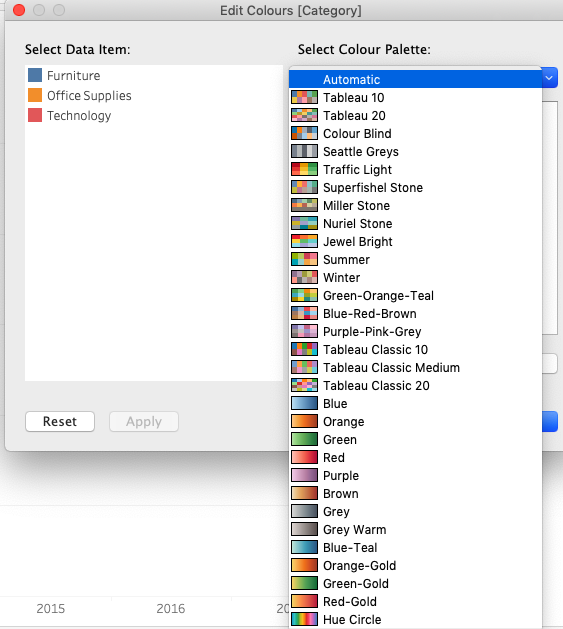Screen dimensions: 563x629
Task: Select the Green sequential palette
Action: coord(415,440)
